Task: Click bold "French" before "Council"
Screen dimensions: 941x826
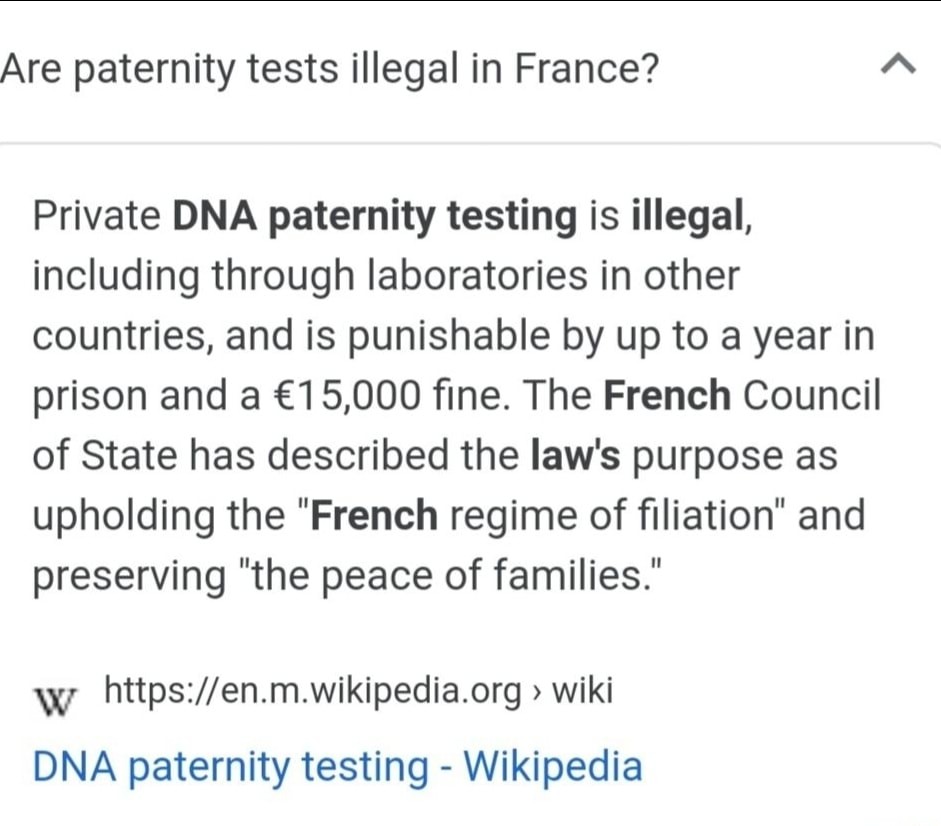Action: click(x=667, y=396)
